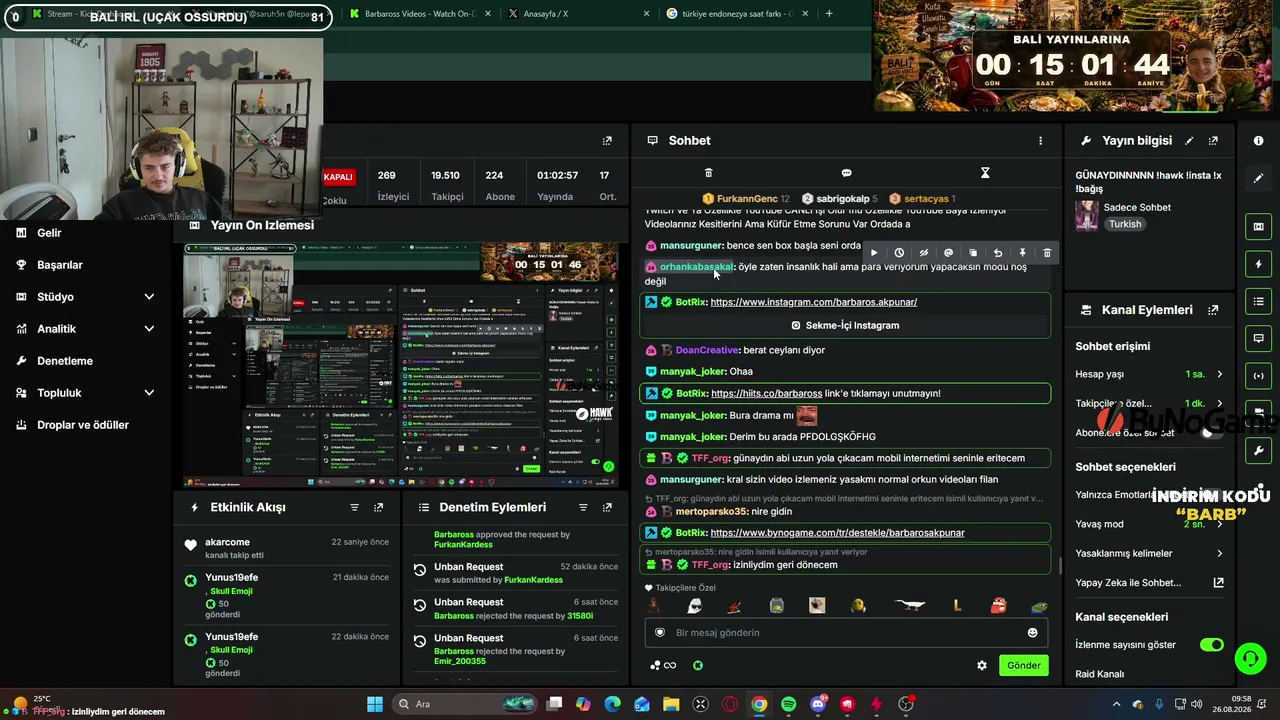Click the green headset support button

[1250, 658]
